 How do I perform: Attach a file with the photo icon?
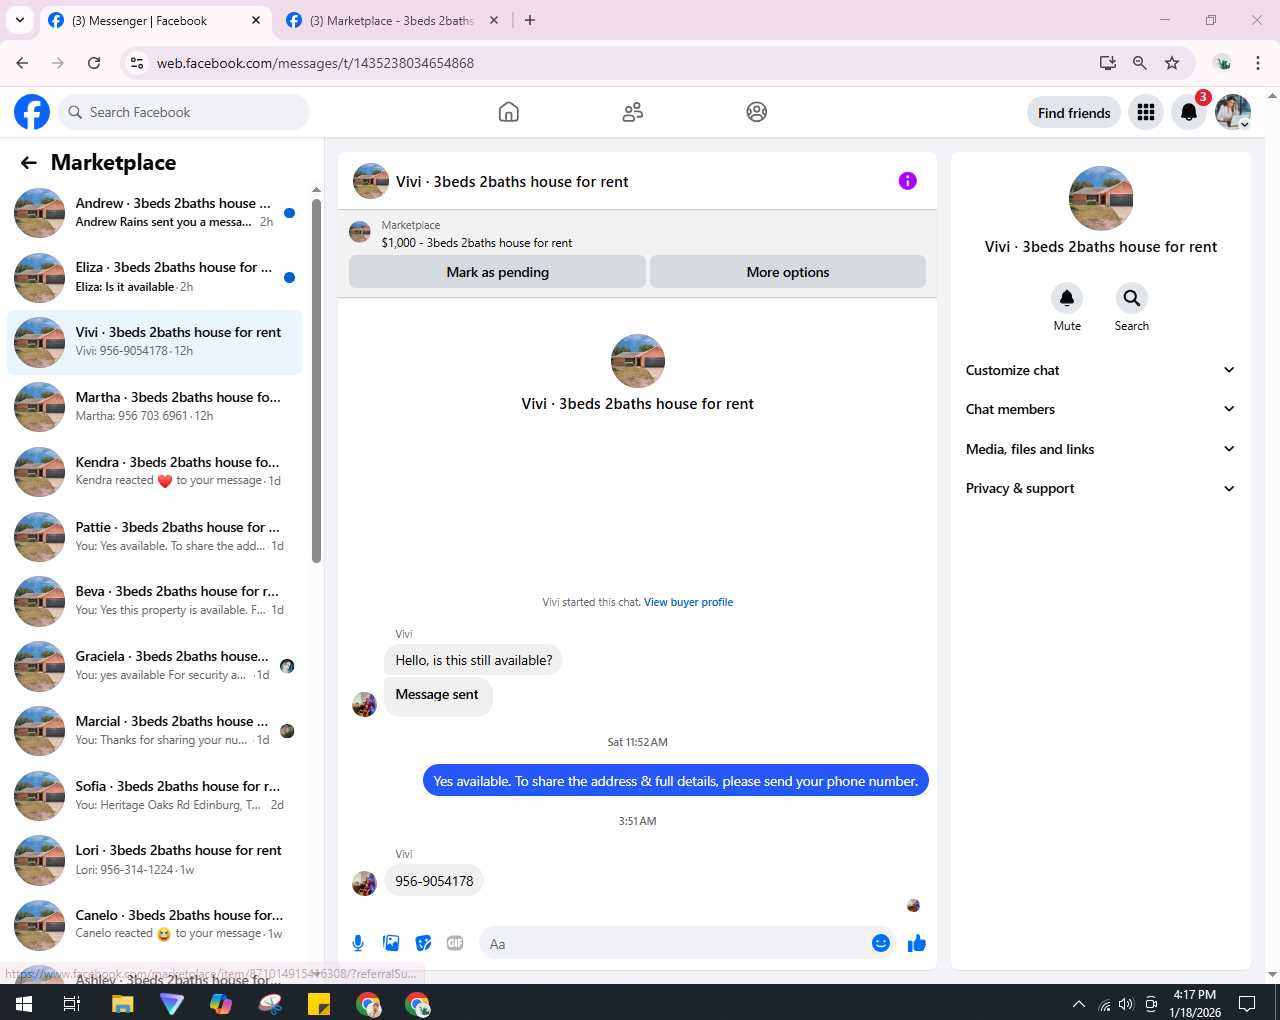click(391, 943)
